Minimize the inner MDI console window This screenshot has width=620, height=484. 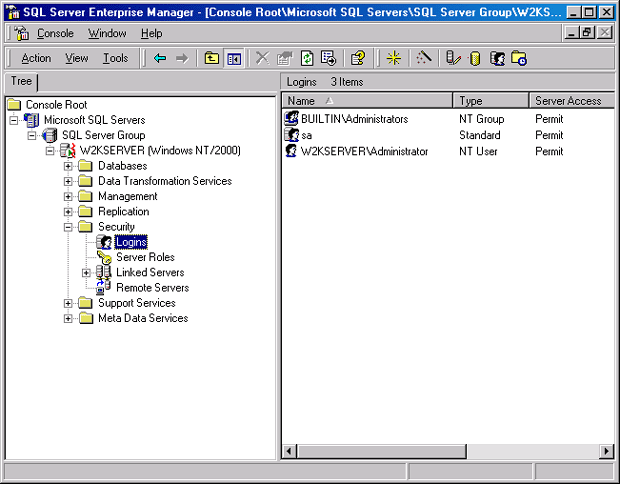pos(571,32)
